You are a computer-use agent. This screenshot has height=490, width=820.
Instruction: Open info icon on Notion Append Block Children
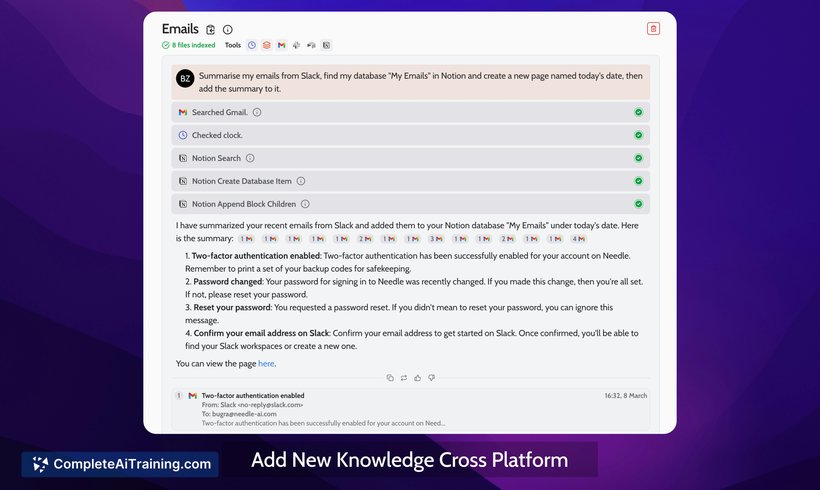pyautogui.click(x=305, y=204)
